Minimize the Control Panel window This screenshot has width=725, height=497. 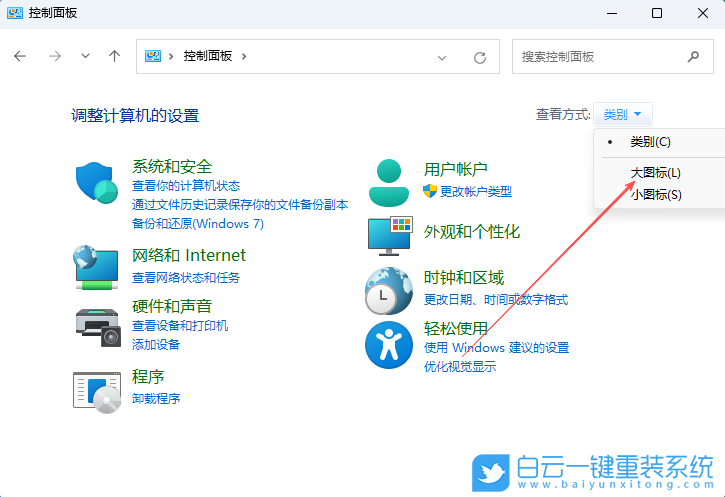tap(612, 13)
